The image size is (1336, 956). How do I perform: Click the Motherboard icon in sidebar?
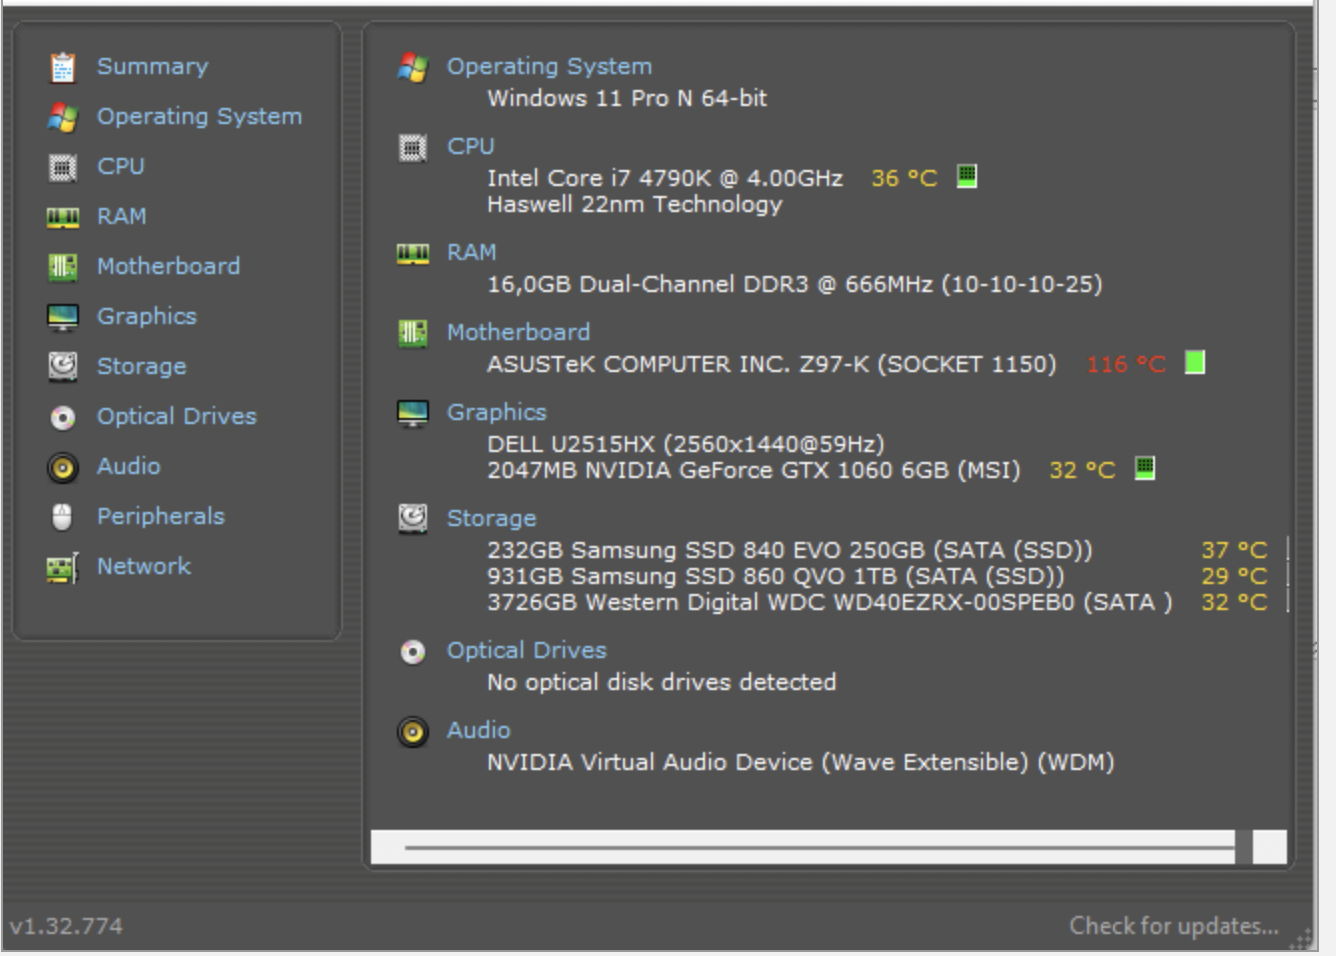[x=62, y=267]
